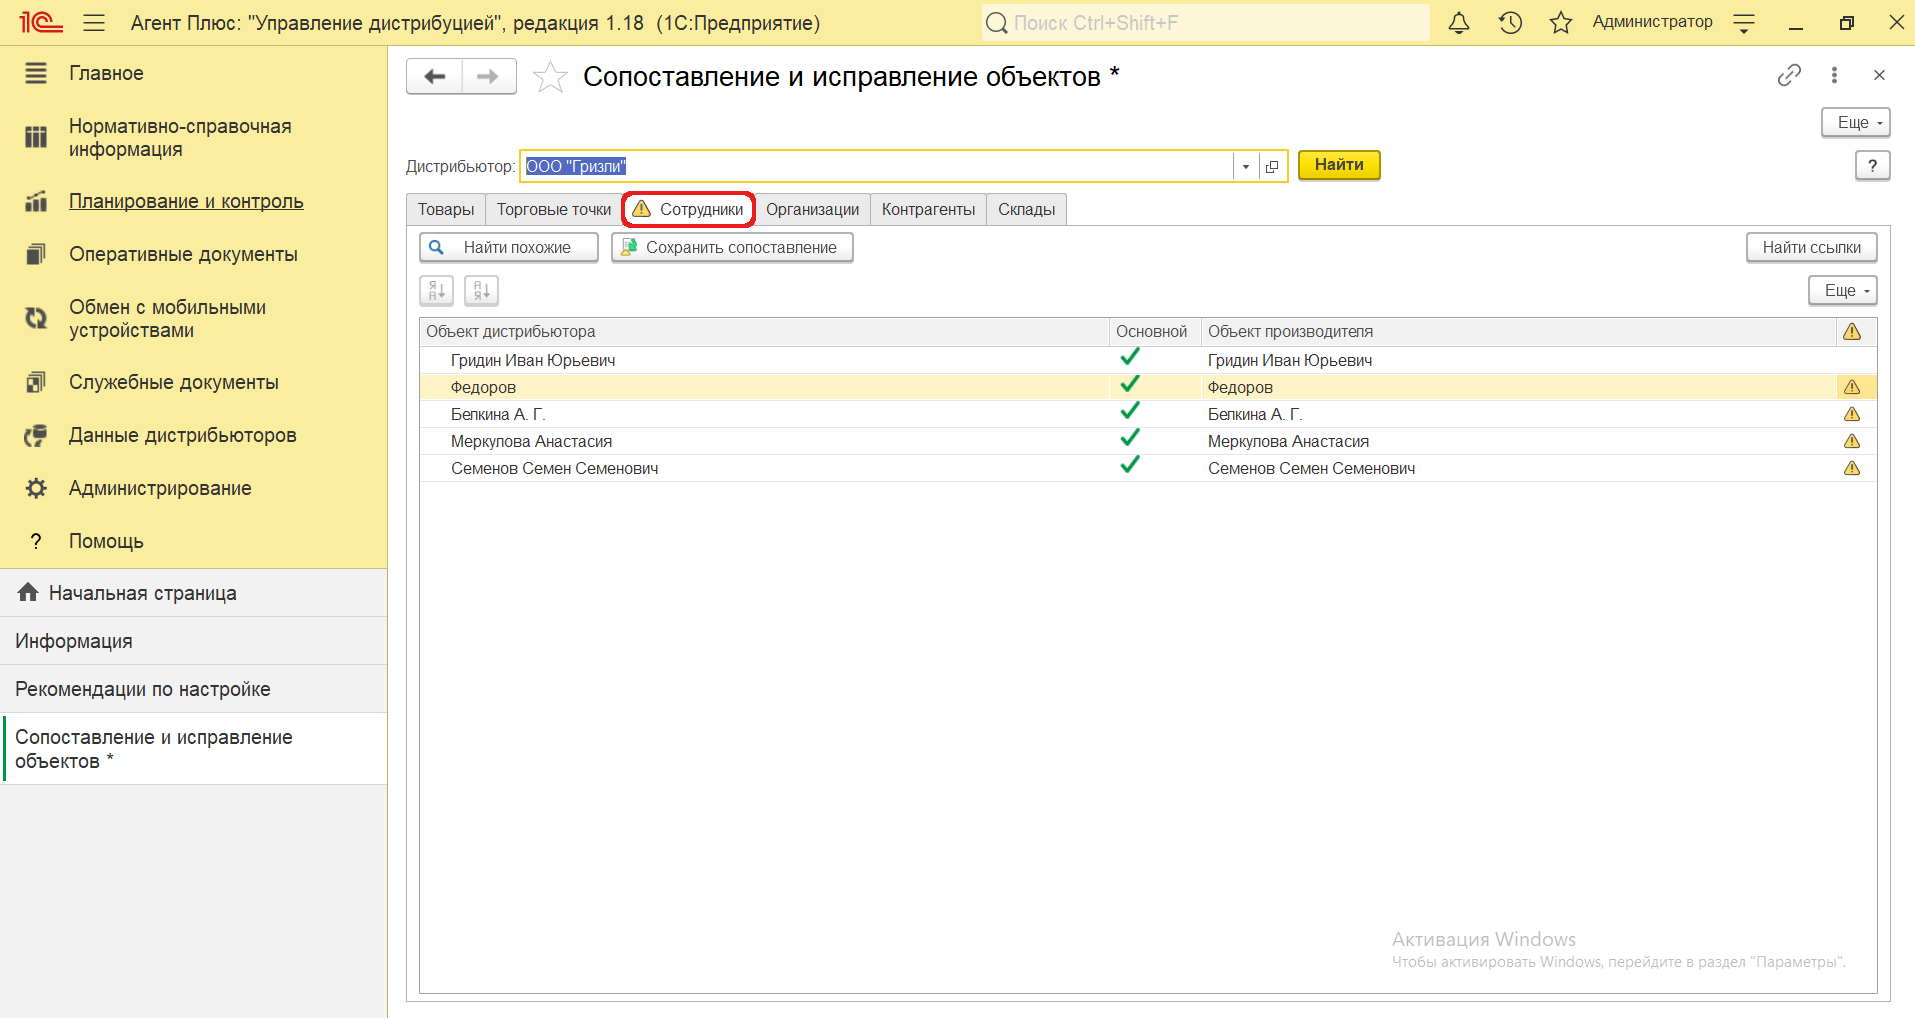Navigate back with the left arrow
This screenshot has height=1018, width=1915.
click(x=435, y=76)
